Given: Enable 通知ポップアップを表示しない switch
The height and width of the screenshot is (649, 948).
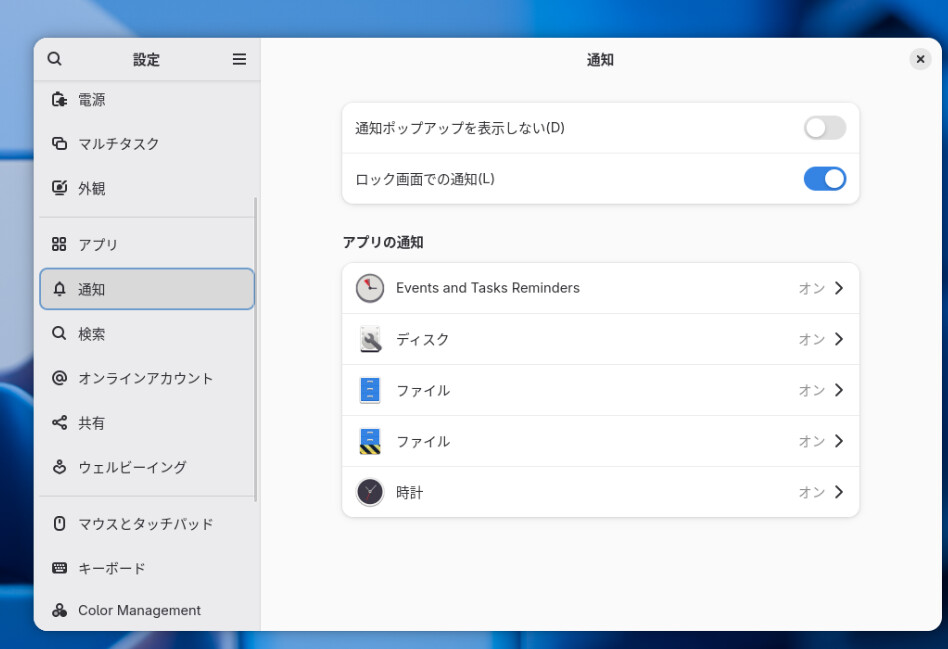Looking at the screenshot, I should [824, 128].
